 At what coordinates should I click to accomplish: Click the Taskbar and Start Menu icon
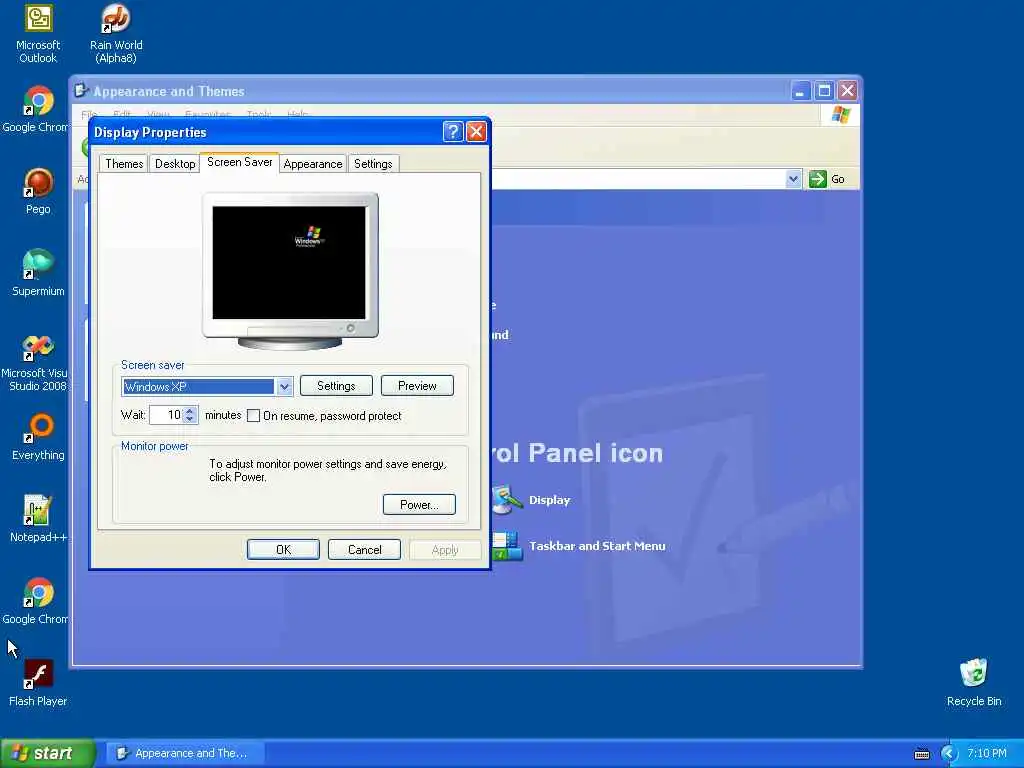[507, 546]
